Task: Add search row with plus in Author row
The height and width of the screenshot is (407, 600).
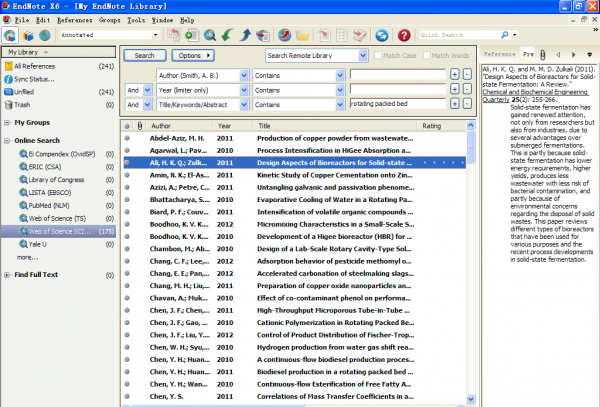Action: pyautogui.click(x=454, y=74)
